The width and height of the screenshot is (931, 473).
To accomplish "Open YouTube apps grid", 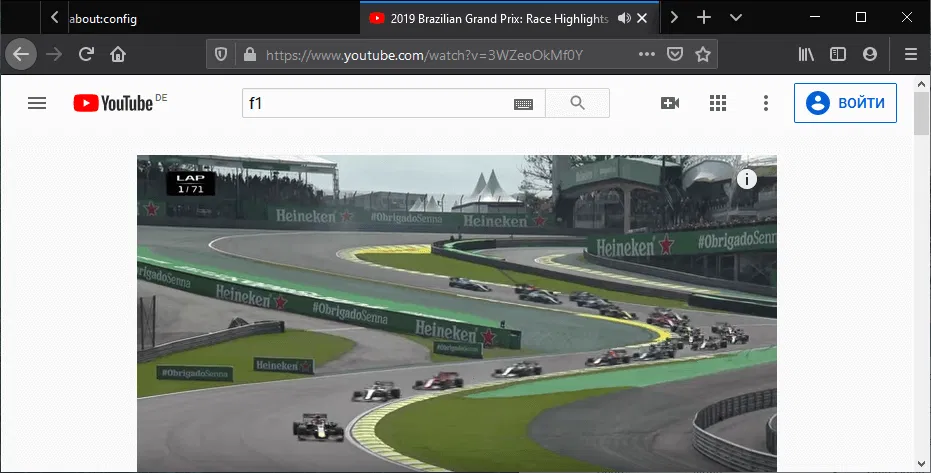I will click(718, 103).
